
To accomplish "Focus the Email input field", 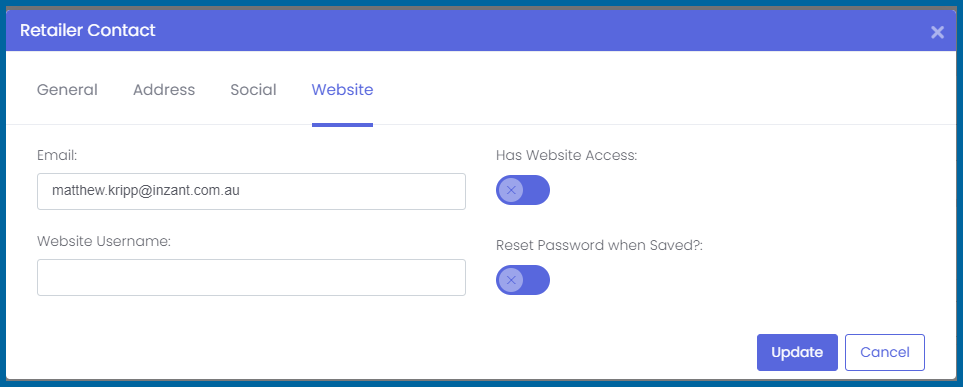I will [251, 191].
